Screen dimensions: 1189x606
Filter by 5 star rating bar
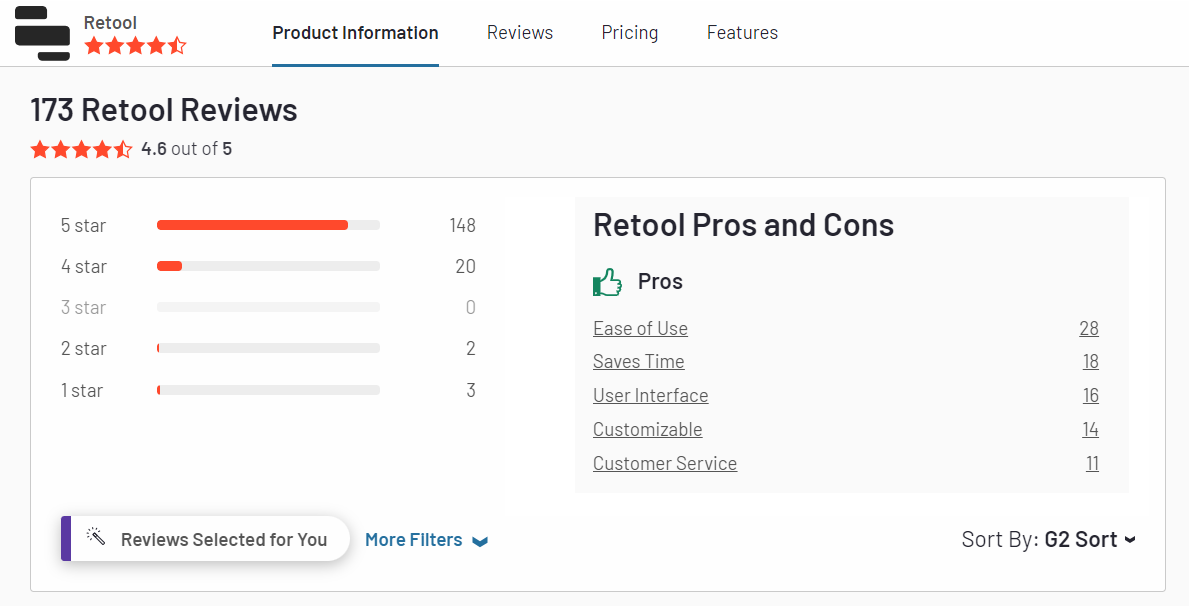(x=268, y=226)
